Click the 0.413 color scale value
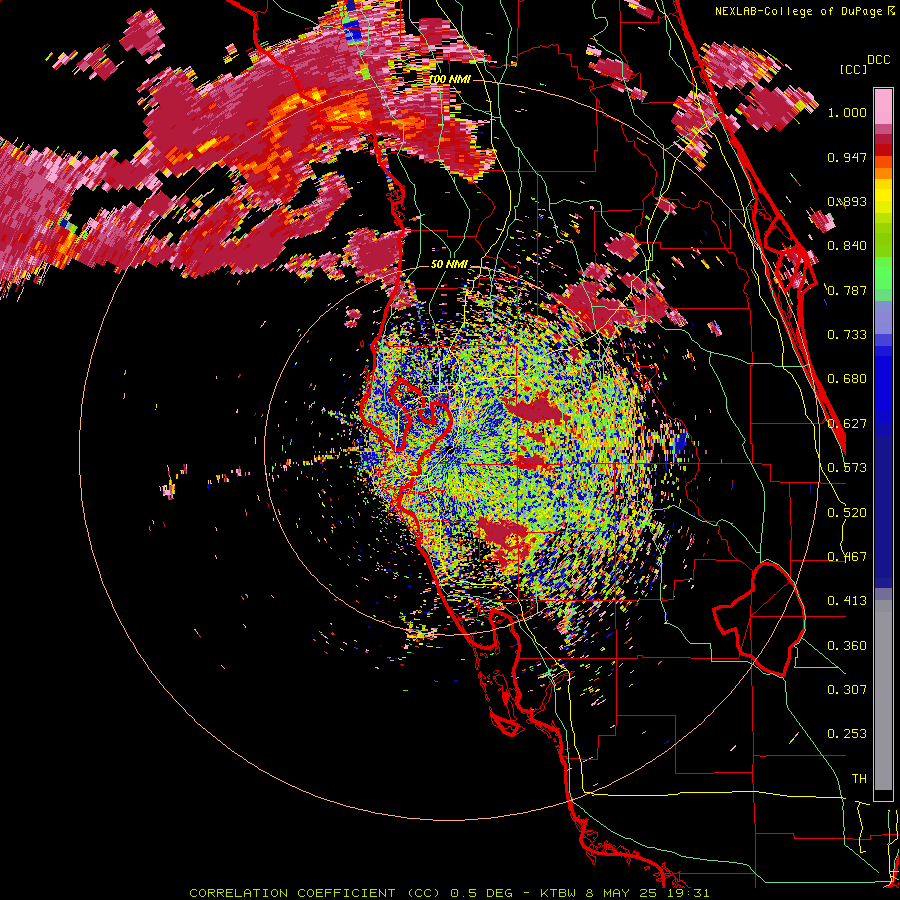This screenshot has width=900, height=900. pyautogui.click(x=847, y=601)
